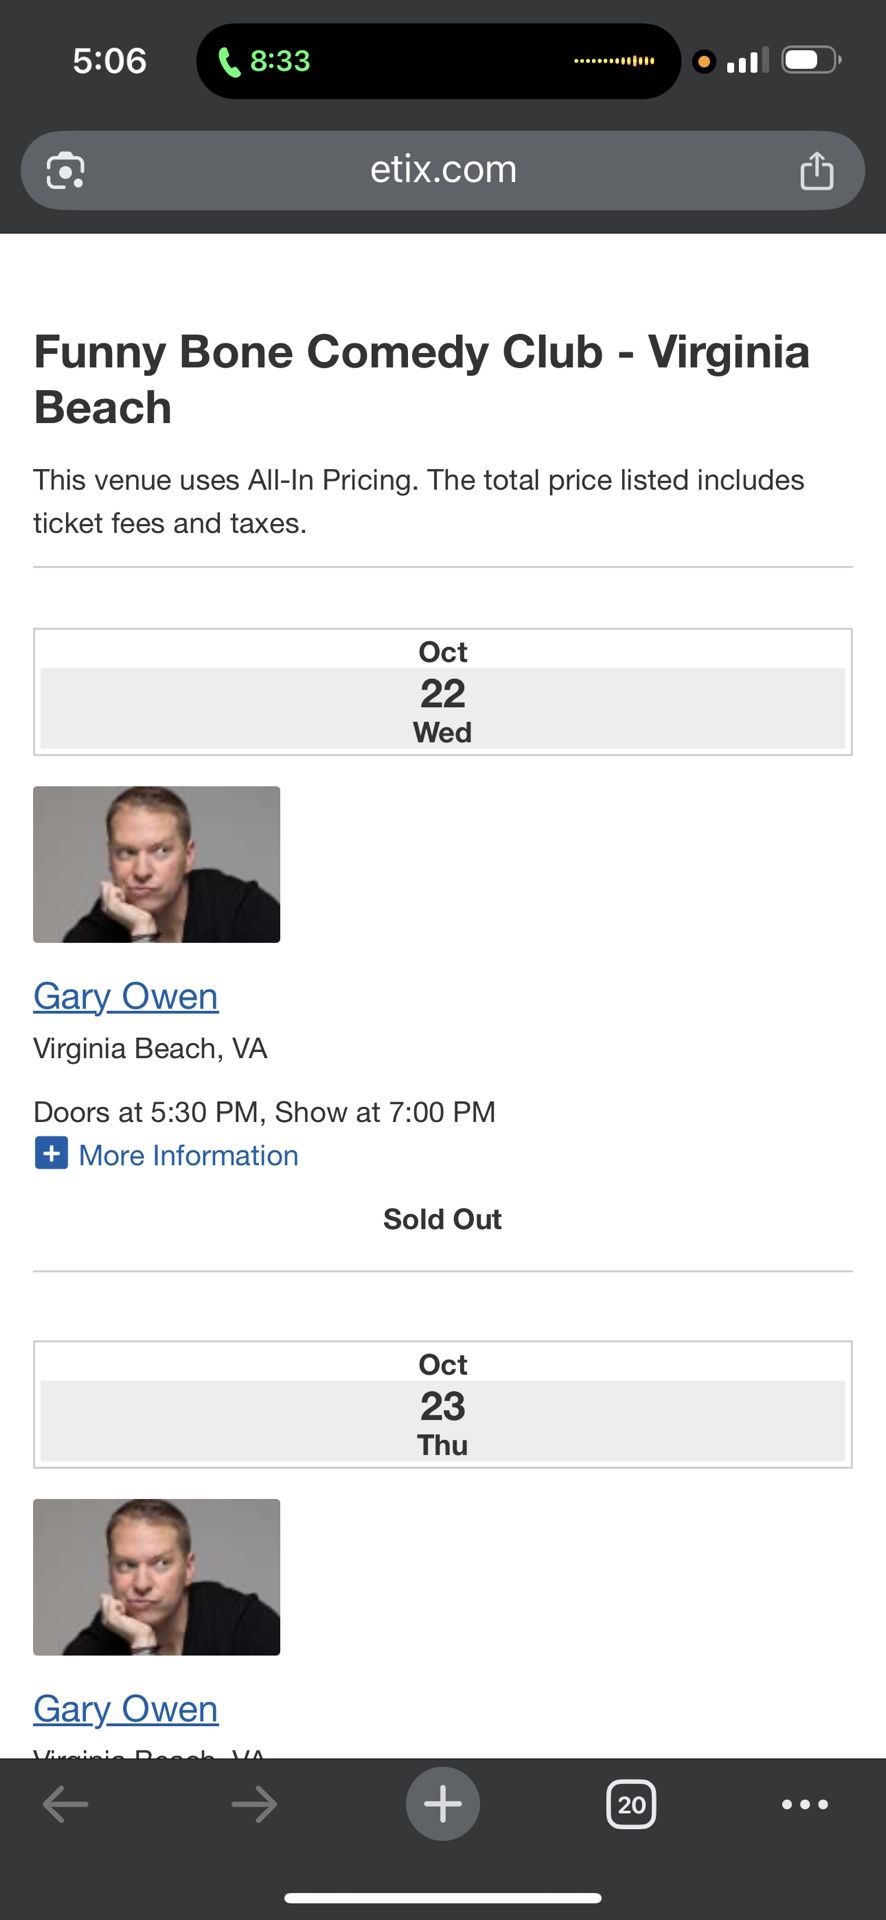The width and height of the screenshot is (886, 1920).
Task: Tap the first Gary Owen photo thumbnail
Action: (156, 863)
